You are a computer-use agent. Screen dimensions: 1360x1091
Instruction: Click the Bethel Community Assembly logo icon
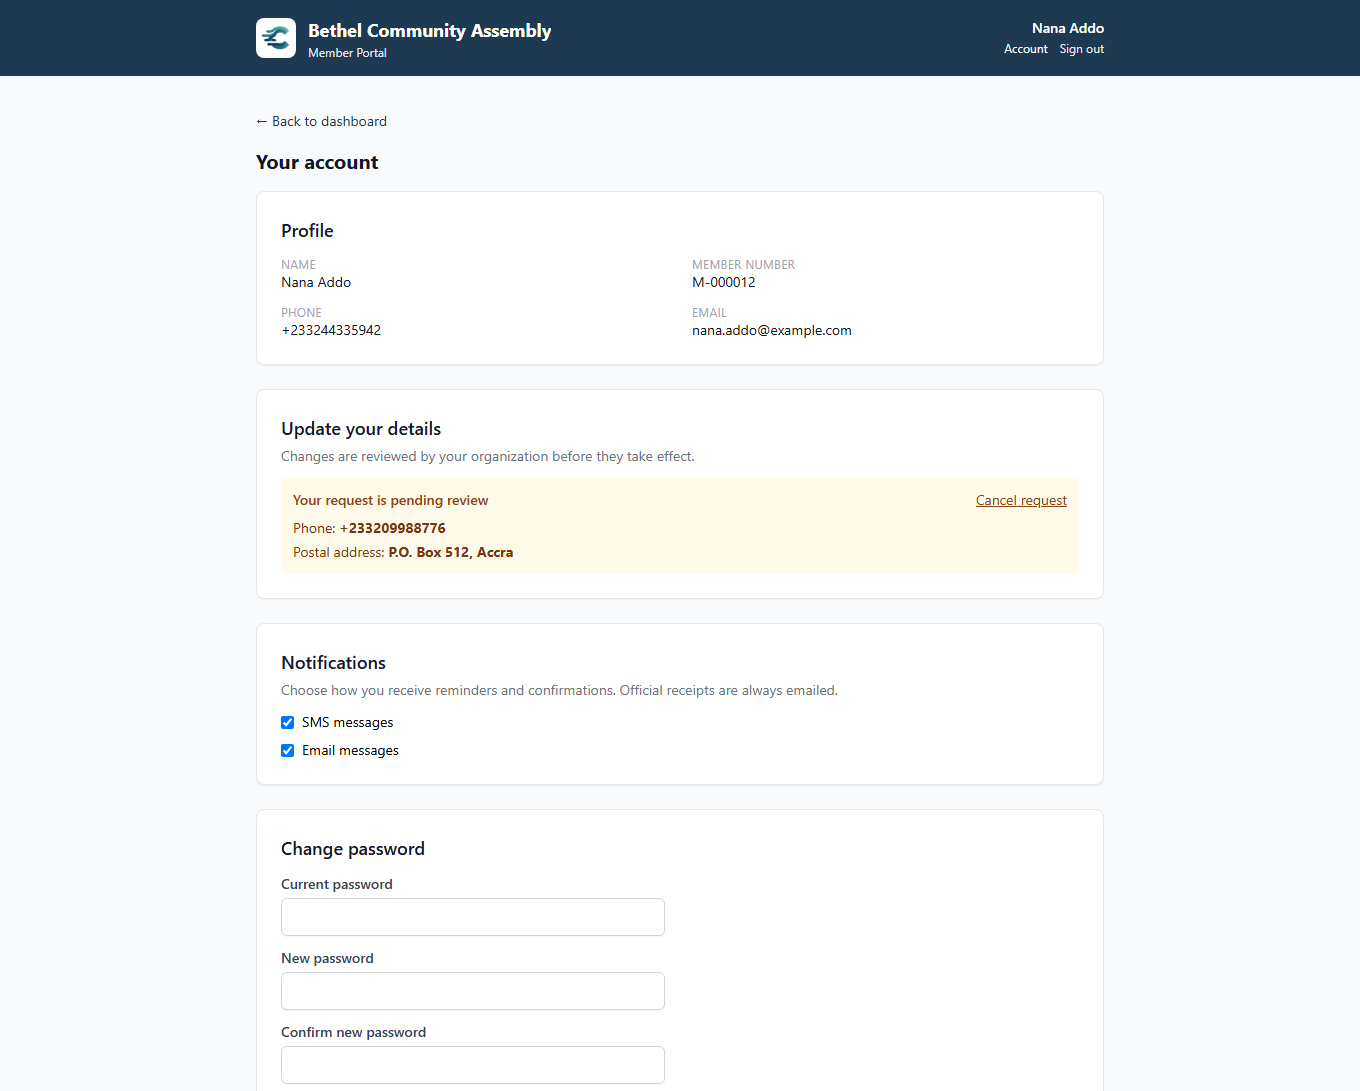click(276, 38)
